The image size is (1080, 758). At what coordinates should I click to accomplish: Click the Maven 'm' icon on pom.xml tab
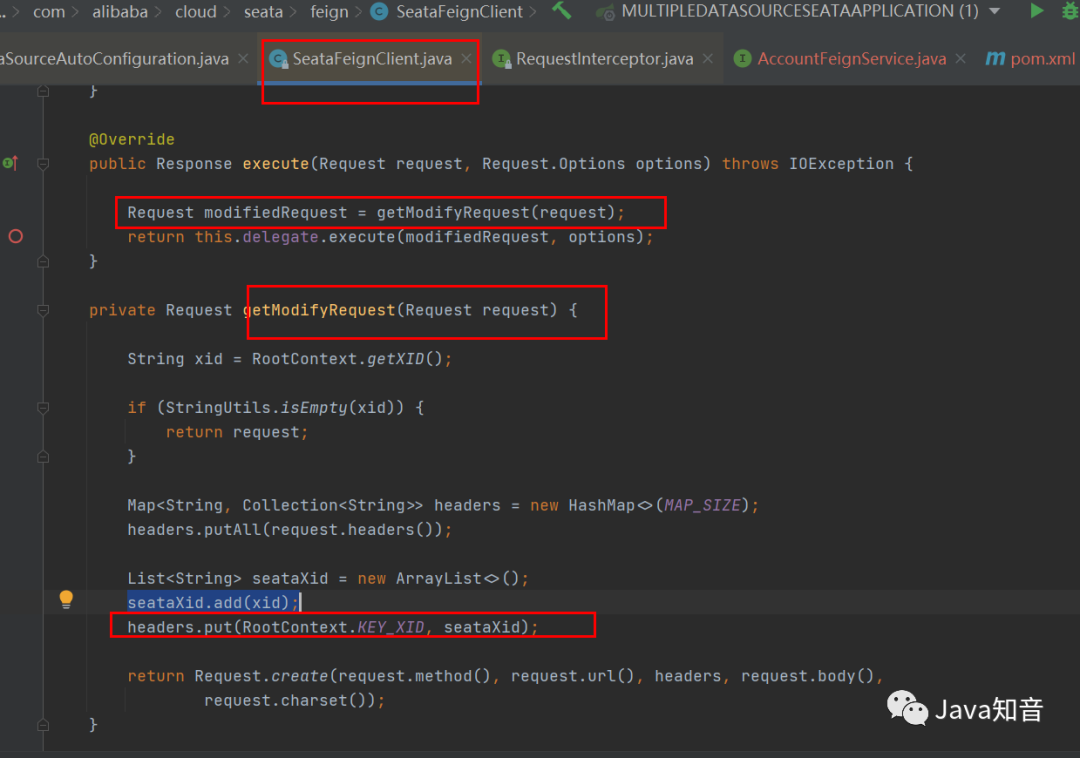pos(995,59)
